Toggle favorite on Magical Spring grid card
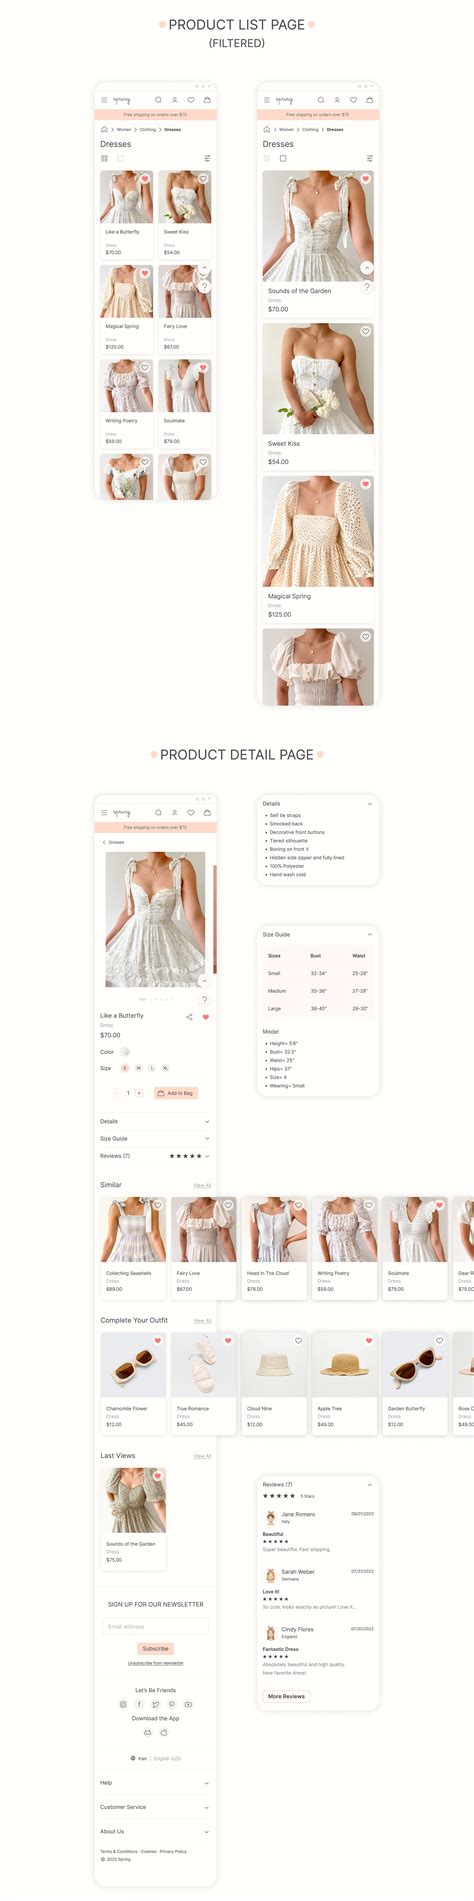Image resolution: width=474 pixels, height=1901 pixels. (x=145, y=273)
